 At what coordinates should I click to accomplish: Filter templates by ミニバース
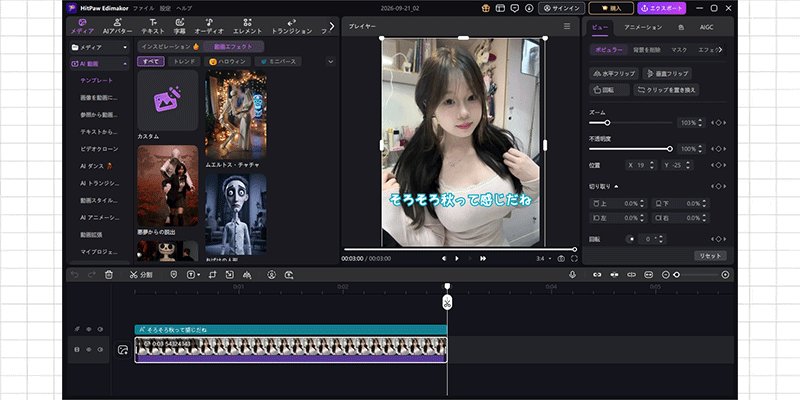(278, 61)
